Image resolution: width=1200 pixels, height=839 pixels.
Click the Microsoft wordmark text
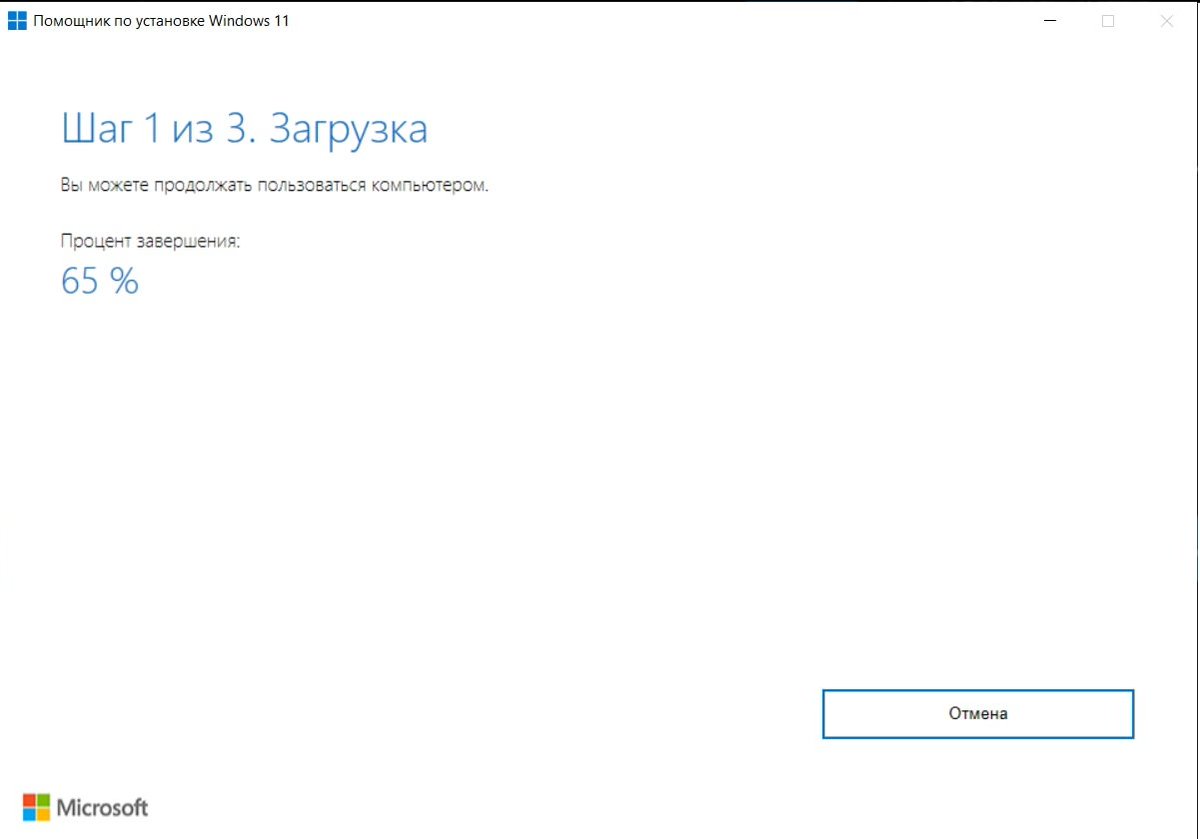point(102,807)
